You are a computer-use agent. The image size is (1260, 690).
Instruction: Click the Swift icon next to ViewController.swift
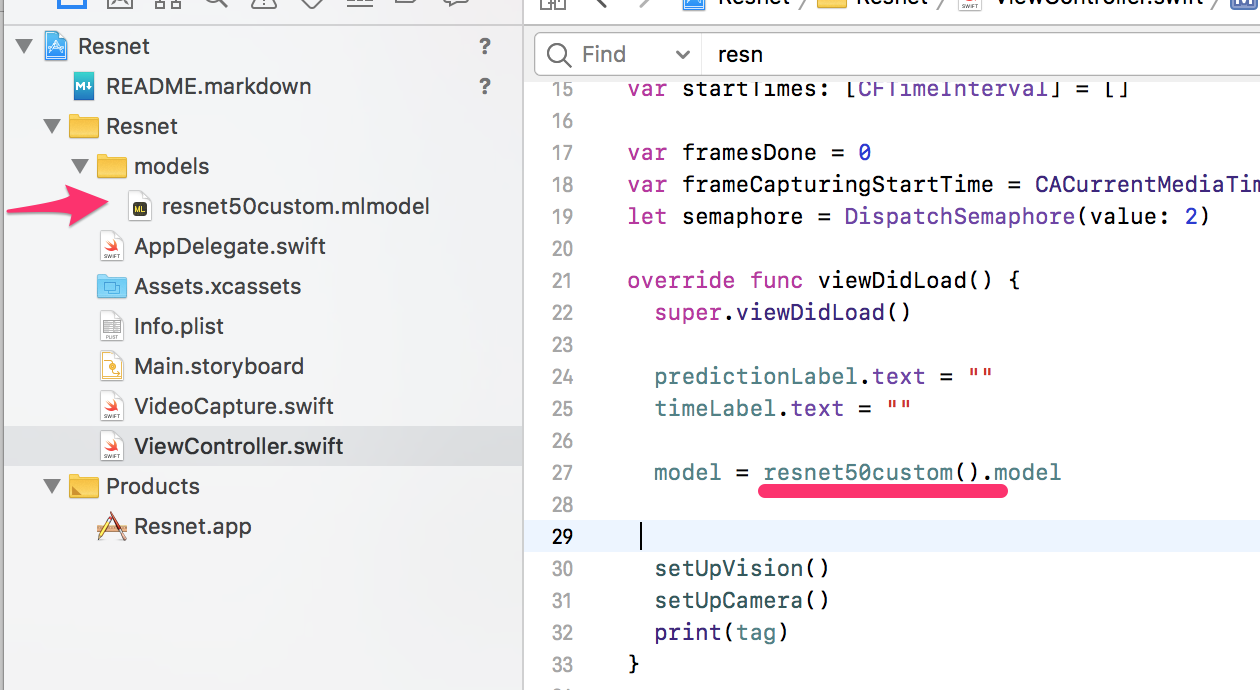112,446
